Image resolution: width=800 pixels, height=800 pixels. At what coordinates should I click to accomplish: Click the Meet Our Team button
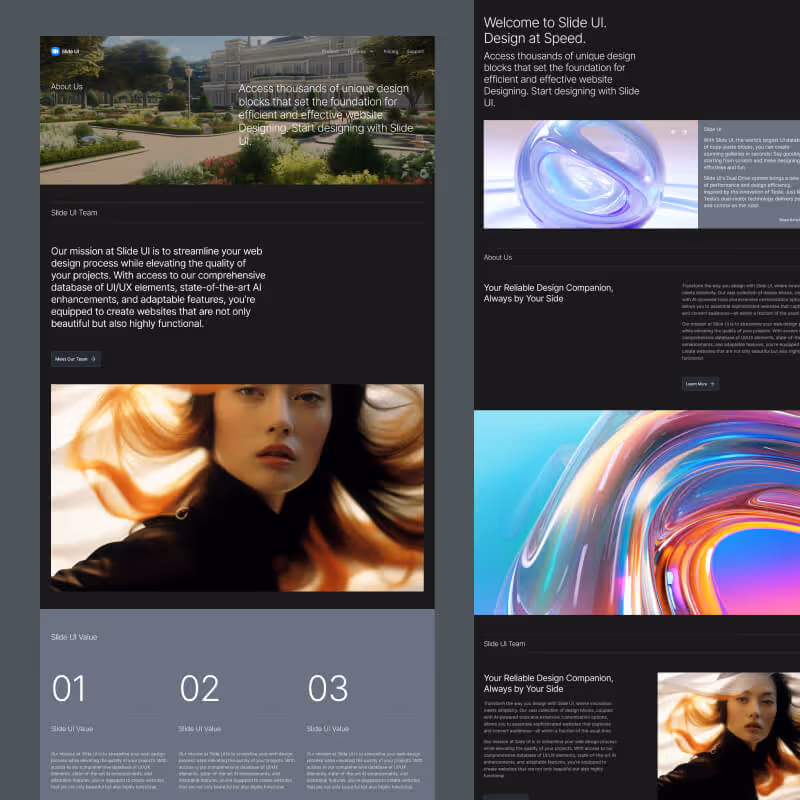[x=75, y=358]
